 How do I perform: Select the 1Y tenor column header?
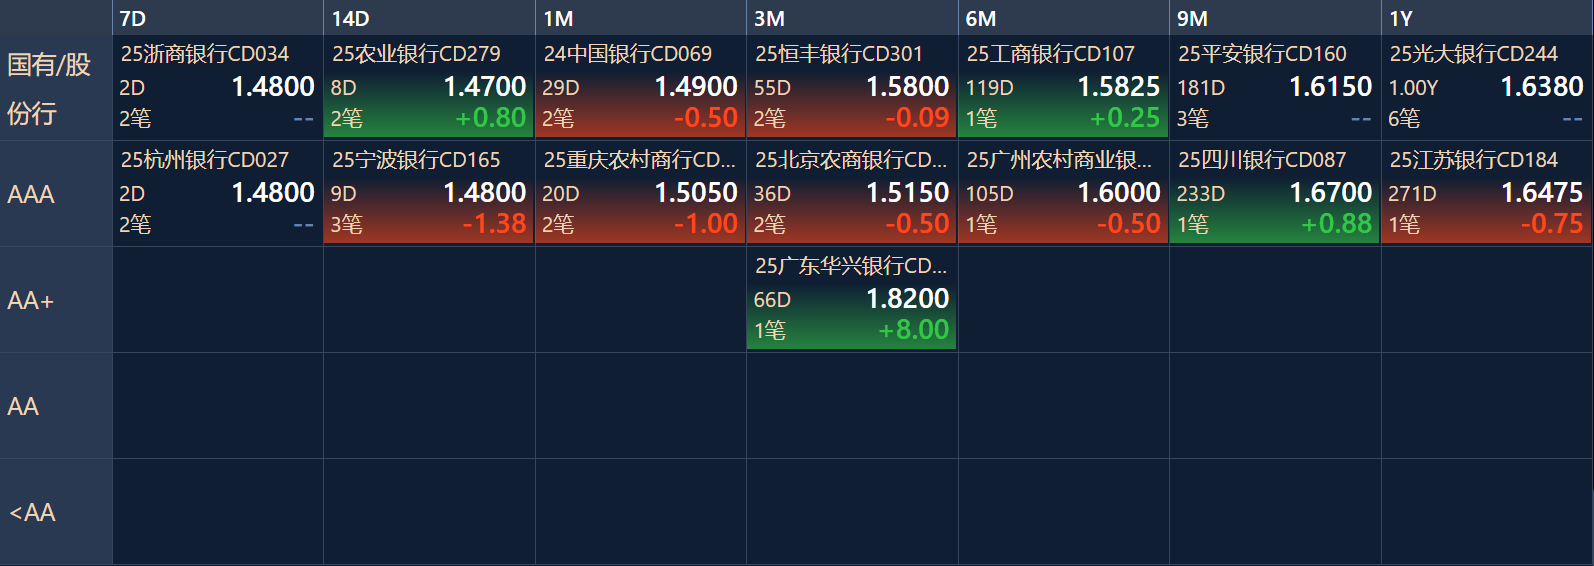1487,18
